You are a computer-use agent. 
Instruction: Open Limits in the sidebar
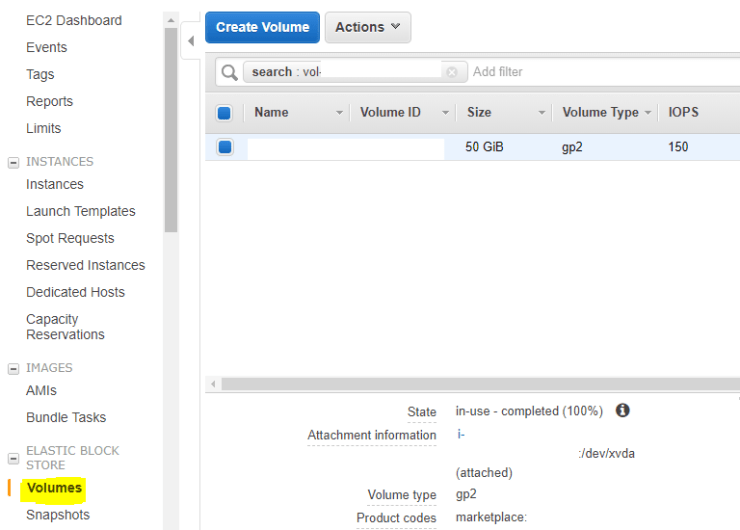point(43,128)
